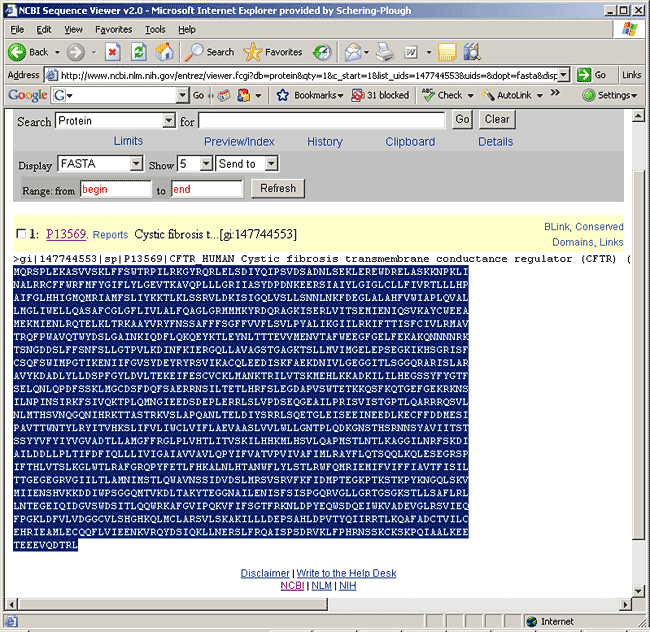Click the vertical scrollbar up arrow
Screen dimensions: 650x632
[x=638, y=116]
